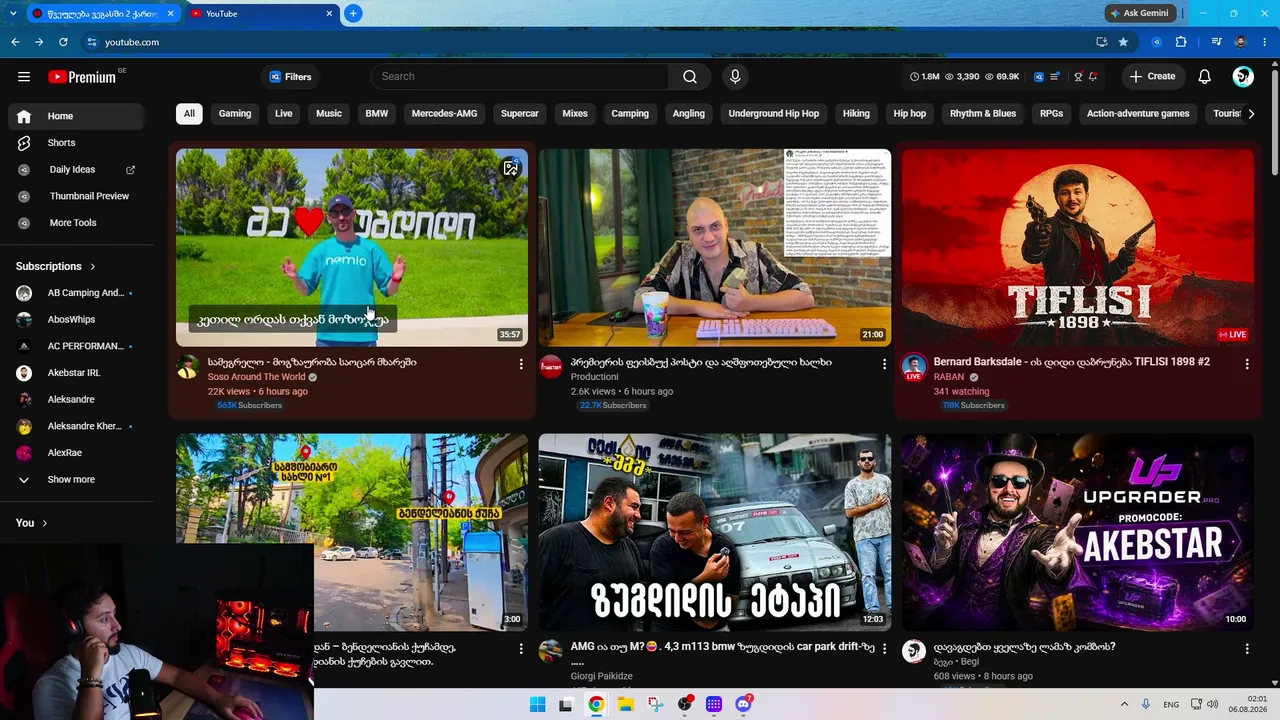Image resolution: width=1280 pixels, height=720 pixels.
Task: Open the vidIQ extension in browser toolbar
Action: 1157,42
